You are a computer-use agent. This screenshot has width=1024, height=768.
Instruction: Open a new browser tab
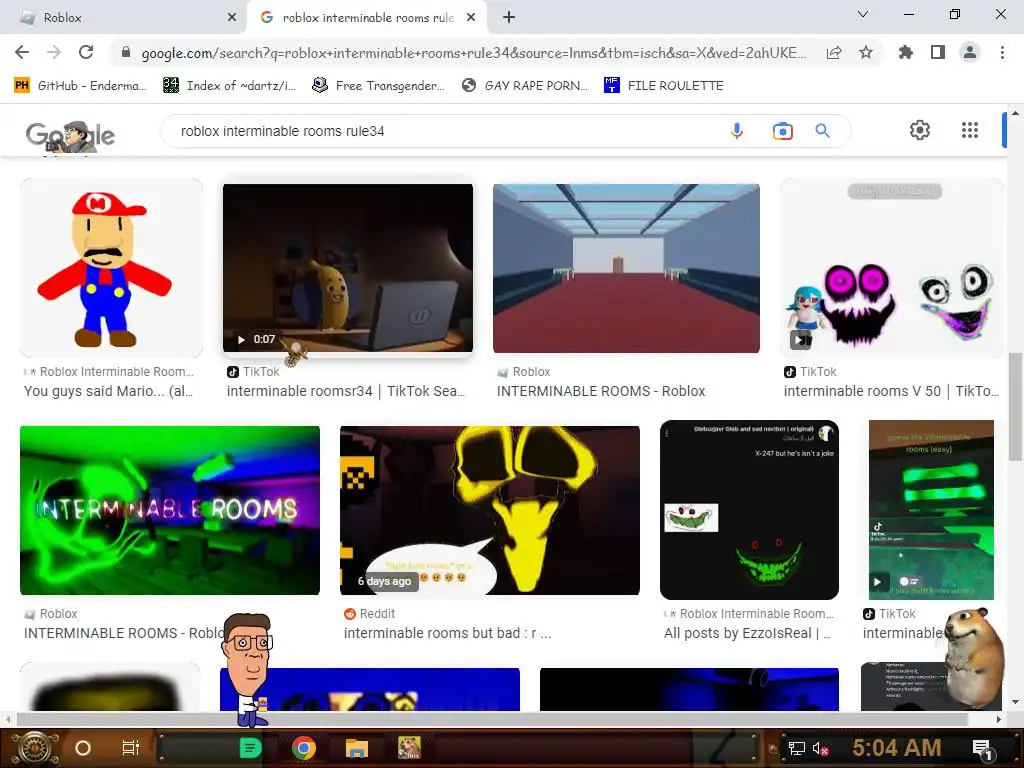509,17
